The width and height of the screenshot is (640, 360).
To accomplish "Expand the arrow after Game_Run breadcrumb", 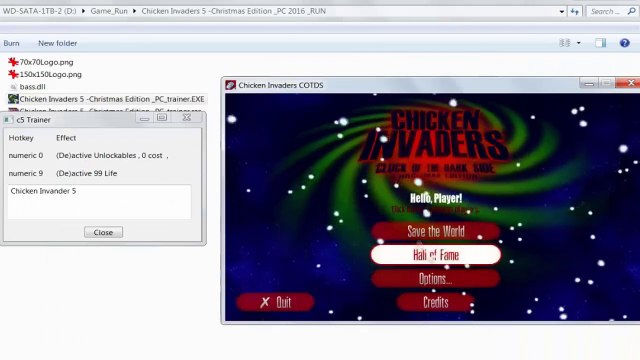I will (x=134, y=11).
